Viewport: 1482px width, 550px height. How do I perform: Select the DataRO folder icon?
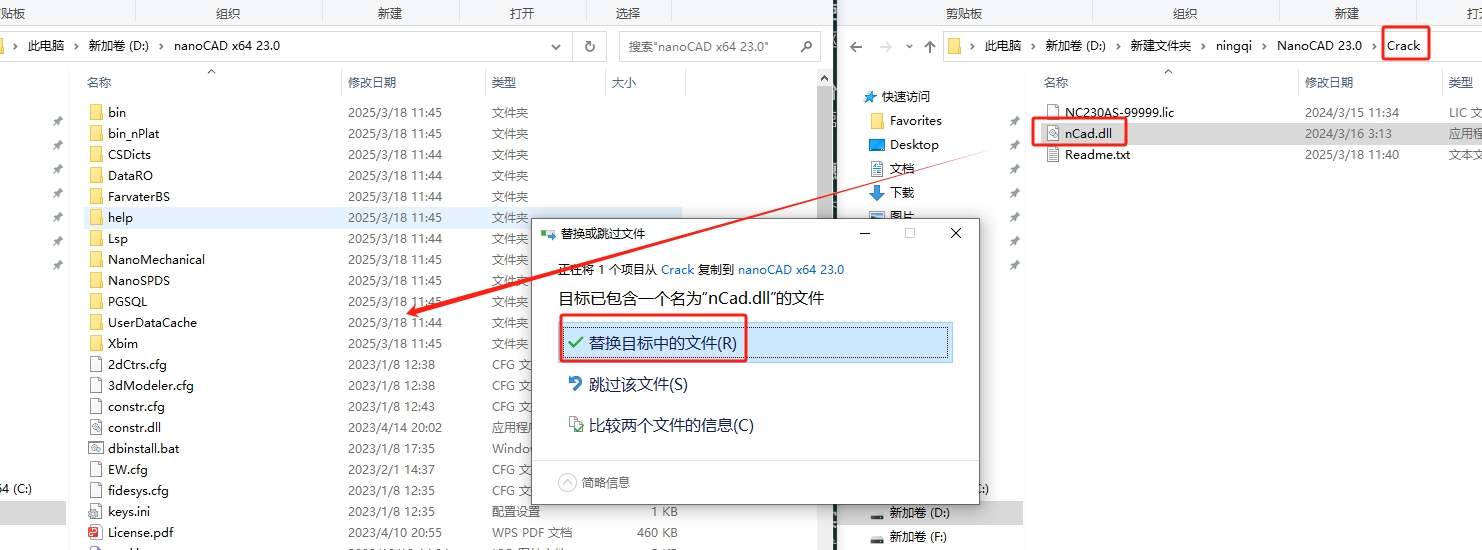tap(96, 175)
